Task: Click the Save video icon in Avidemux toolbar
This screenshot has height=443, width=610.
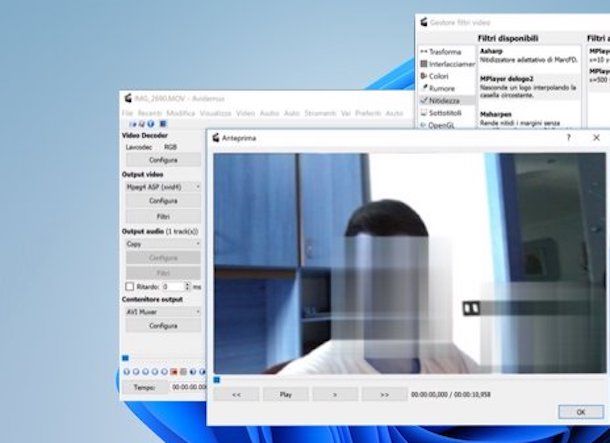Action: click(x=141, y=124)
